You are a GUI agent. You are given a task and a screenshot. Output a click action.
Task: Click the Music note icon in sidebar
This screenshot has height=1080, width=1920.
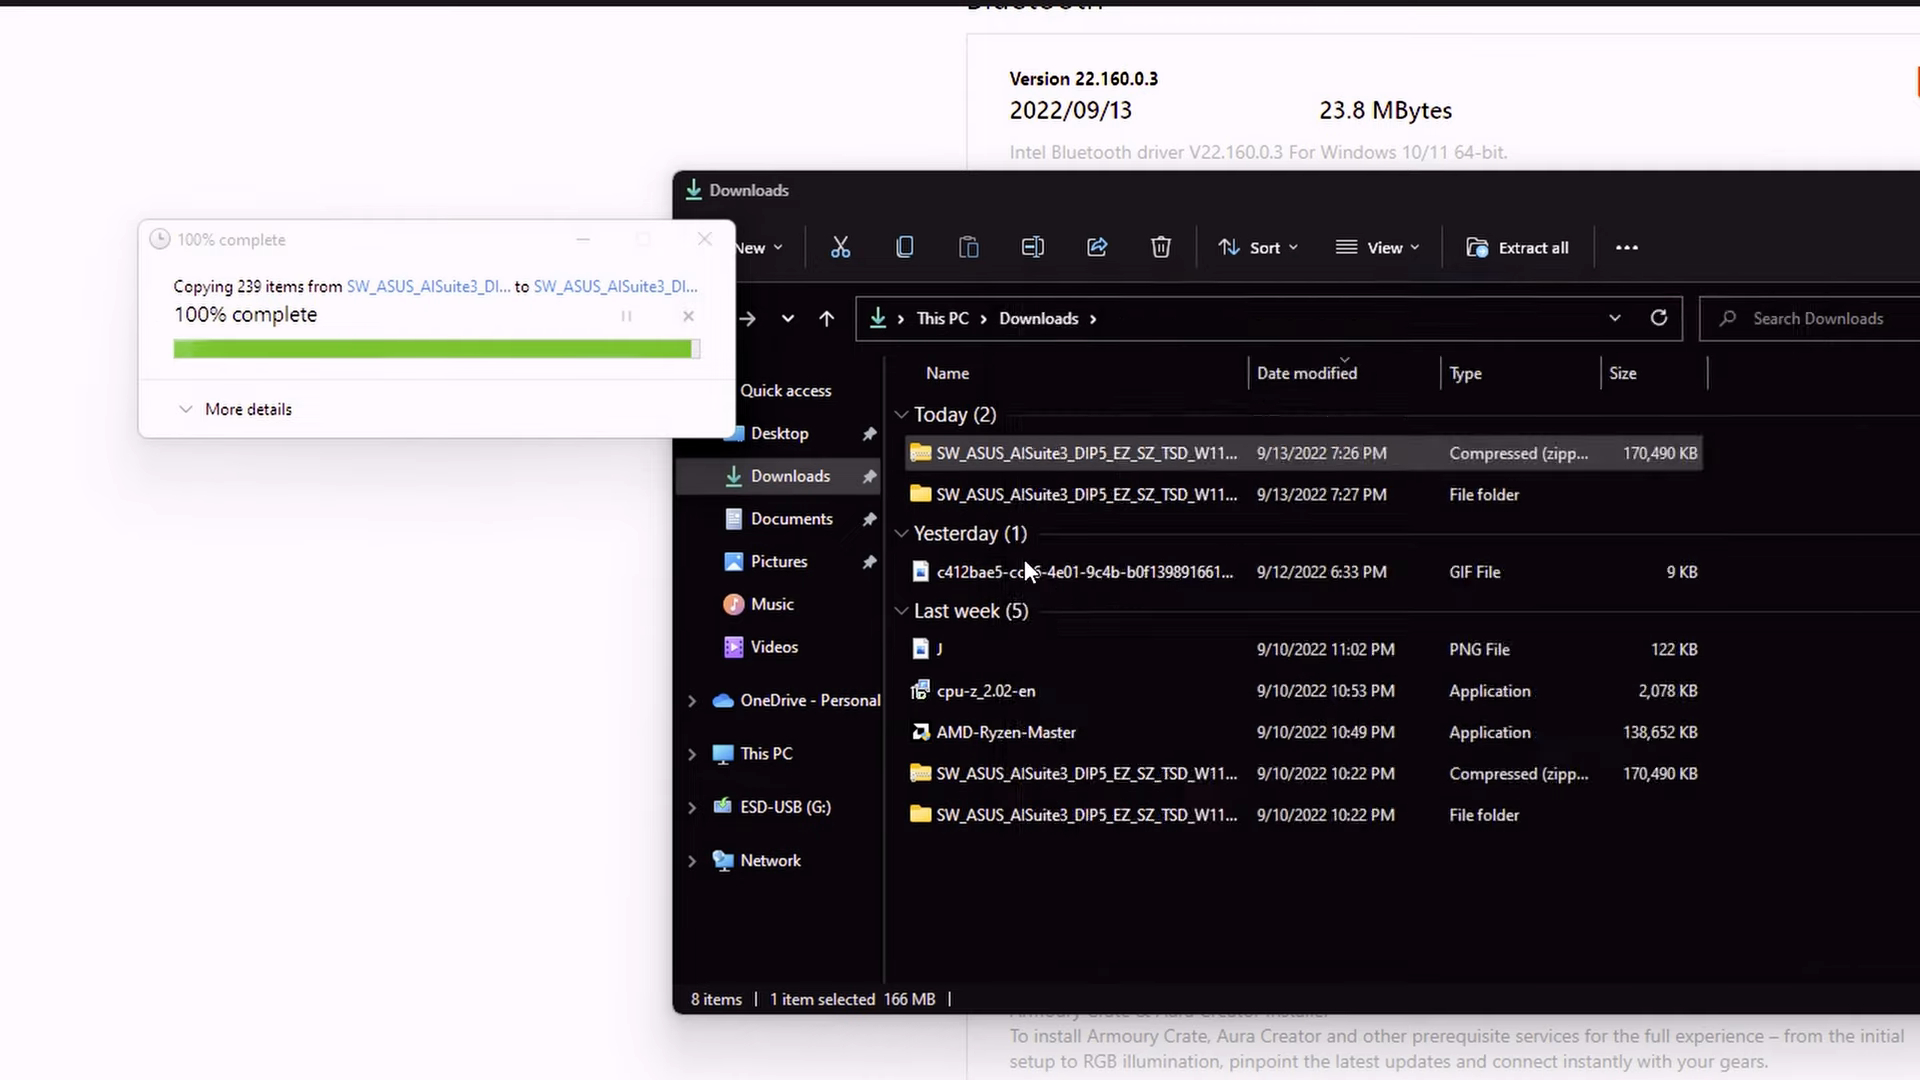pyautogui.click(x=734, y=604)
